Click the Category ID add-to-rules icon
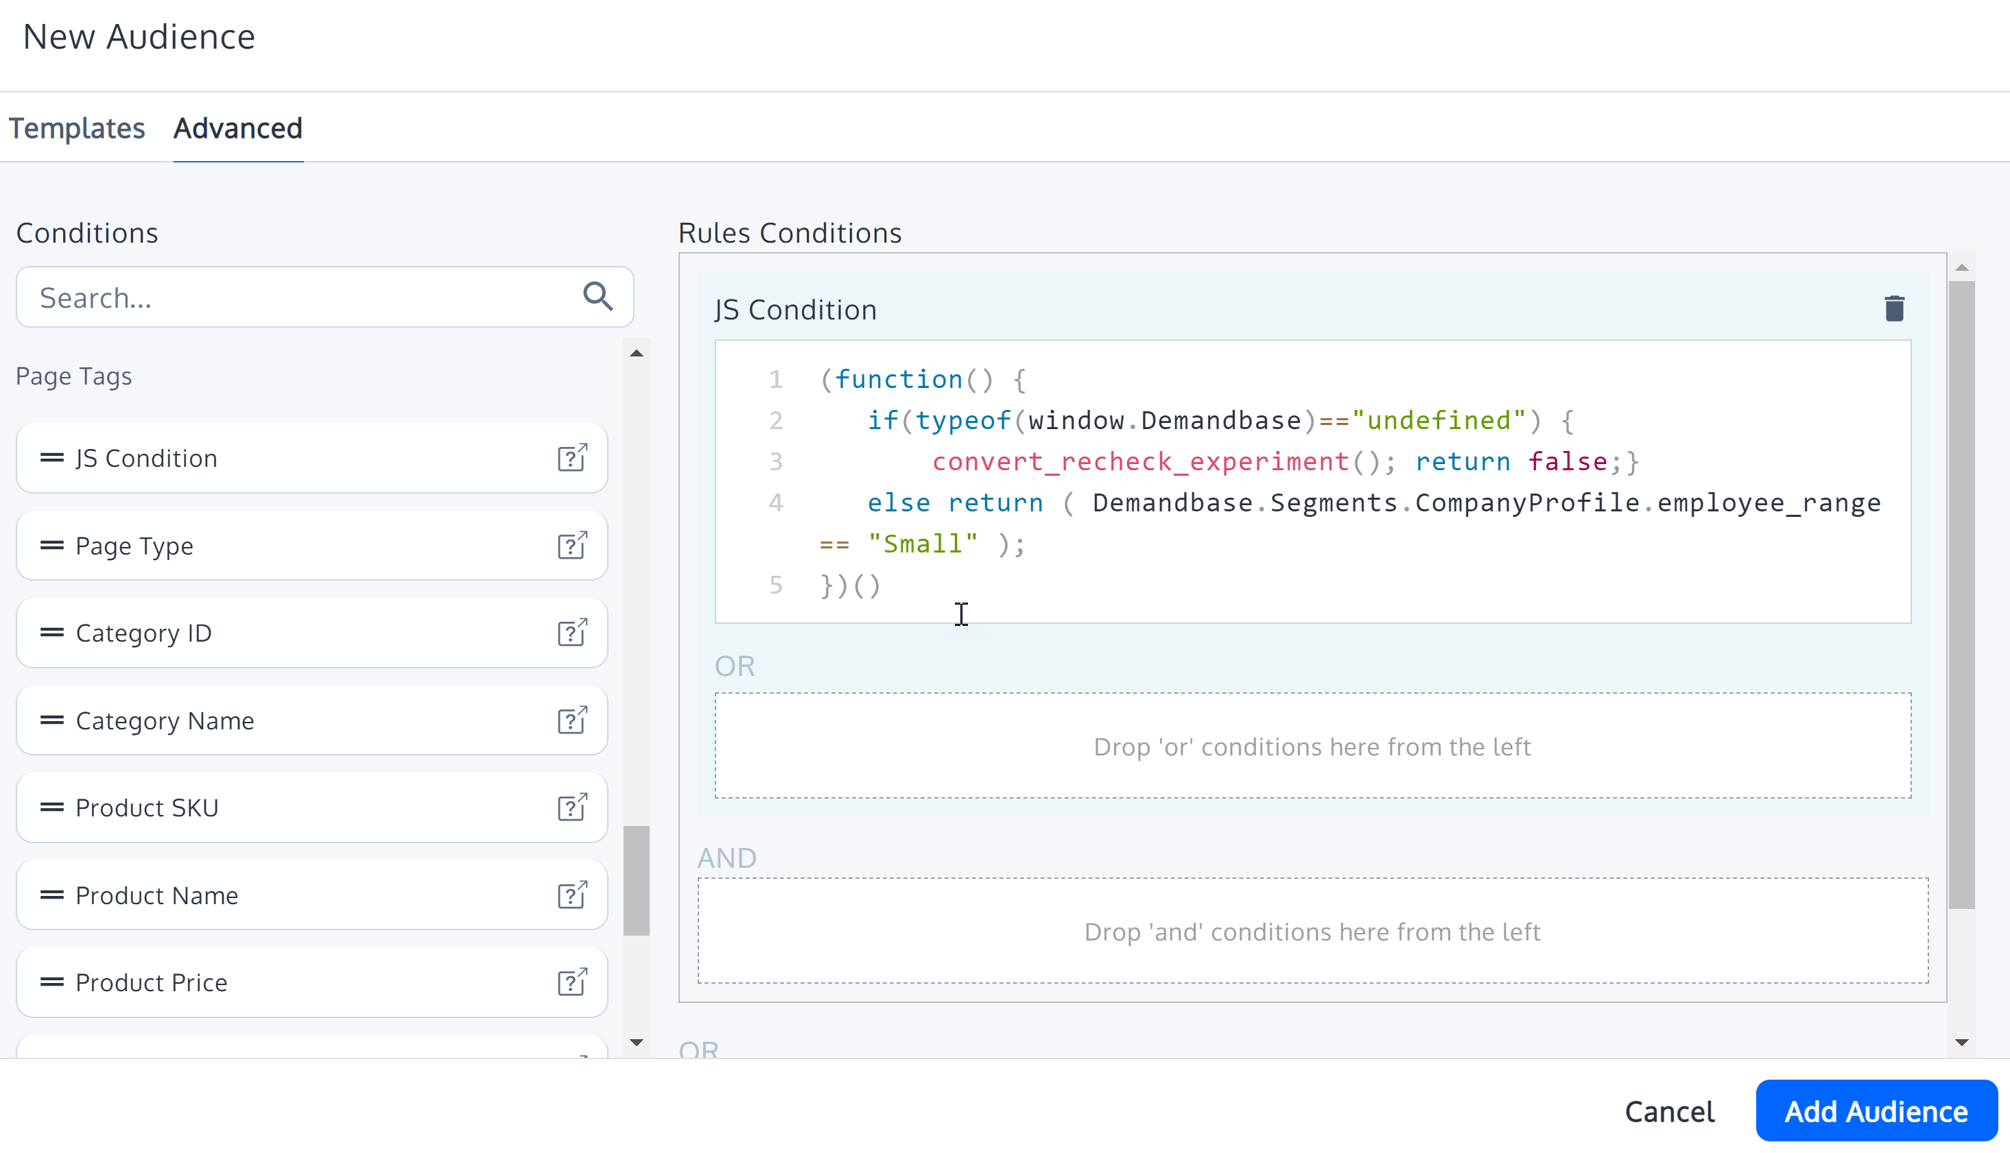2010x1153 pixels. click(572, 632)
